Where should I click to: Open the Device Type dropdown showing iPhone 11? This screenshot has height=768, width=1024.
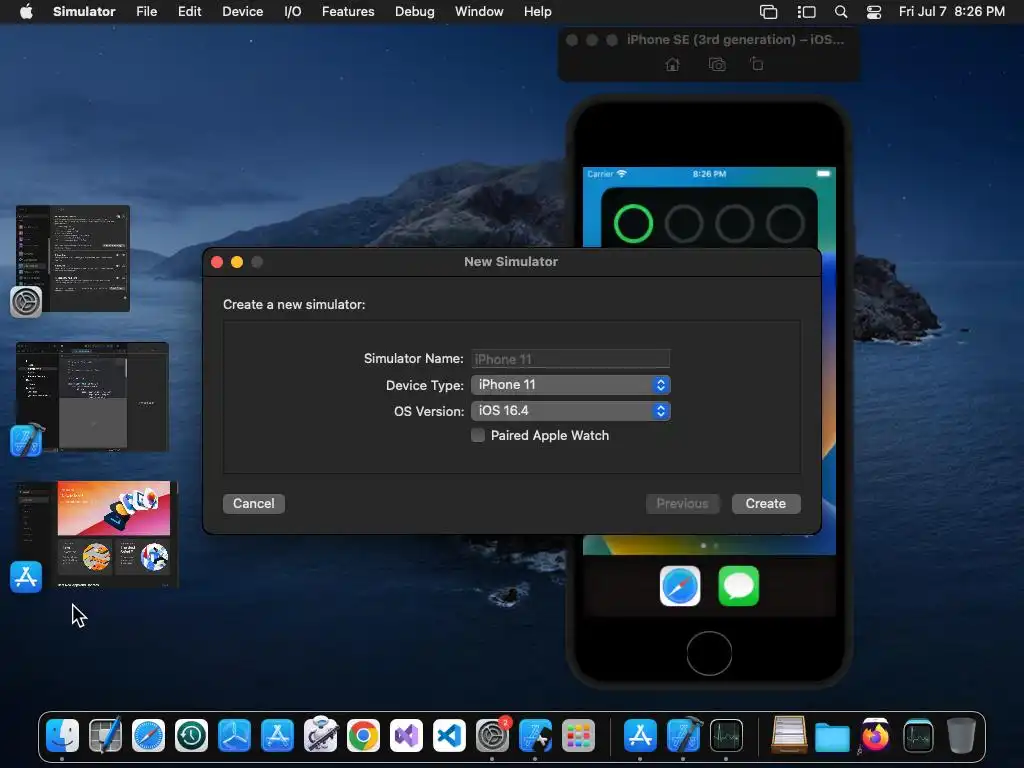pos(570,385)
